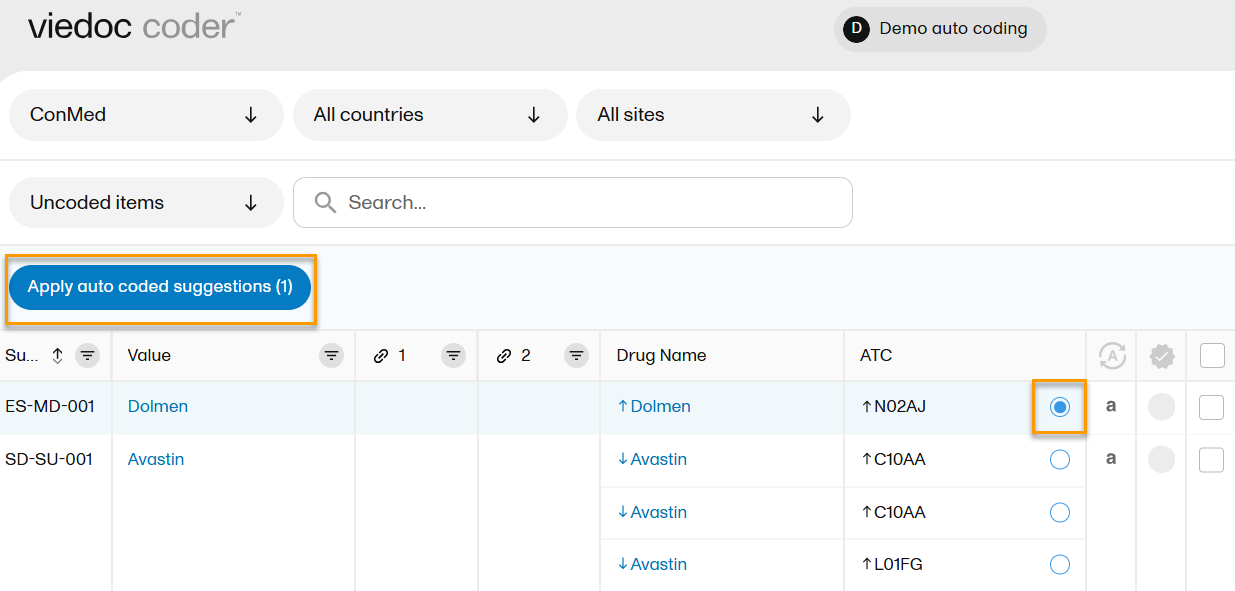Expand the All countries dropdown

pos(429,115)
